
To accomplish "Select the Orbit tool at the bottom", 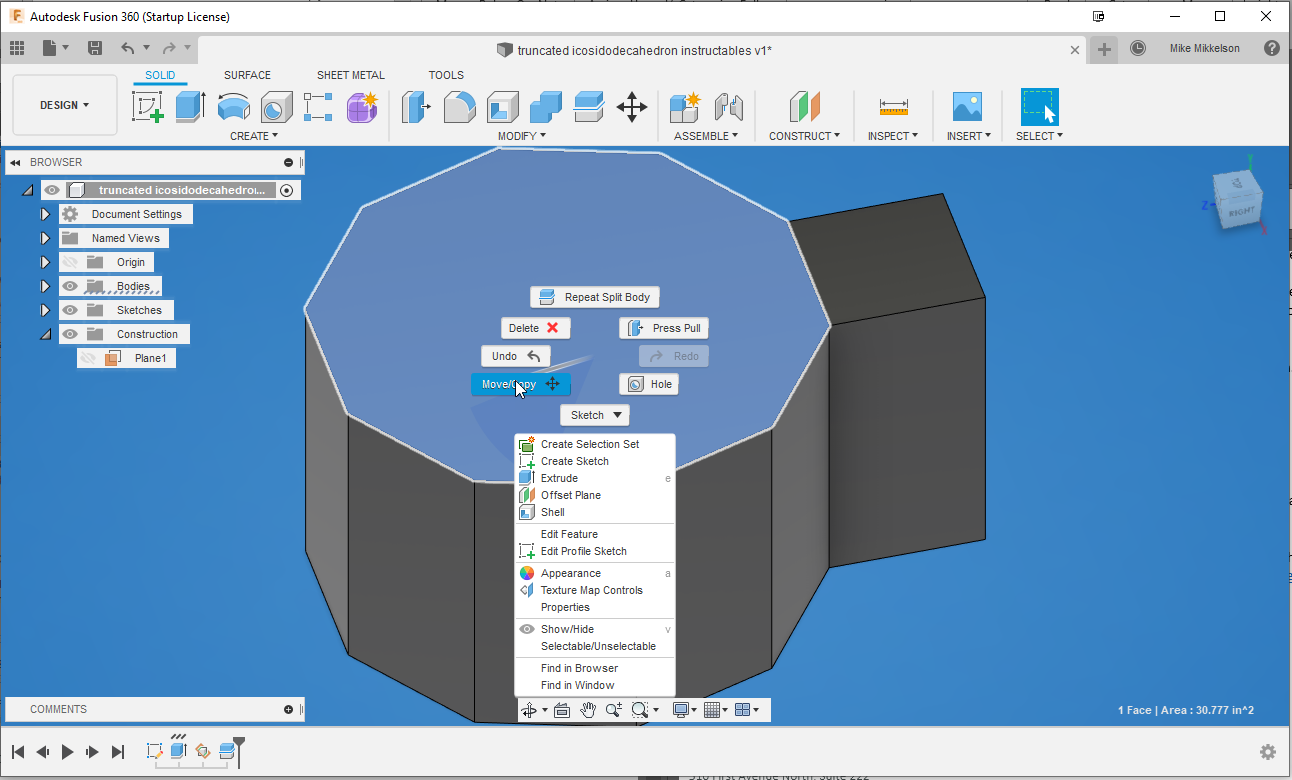I will pos(531,710).
